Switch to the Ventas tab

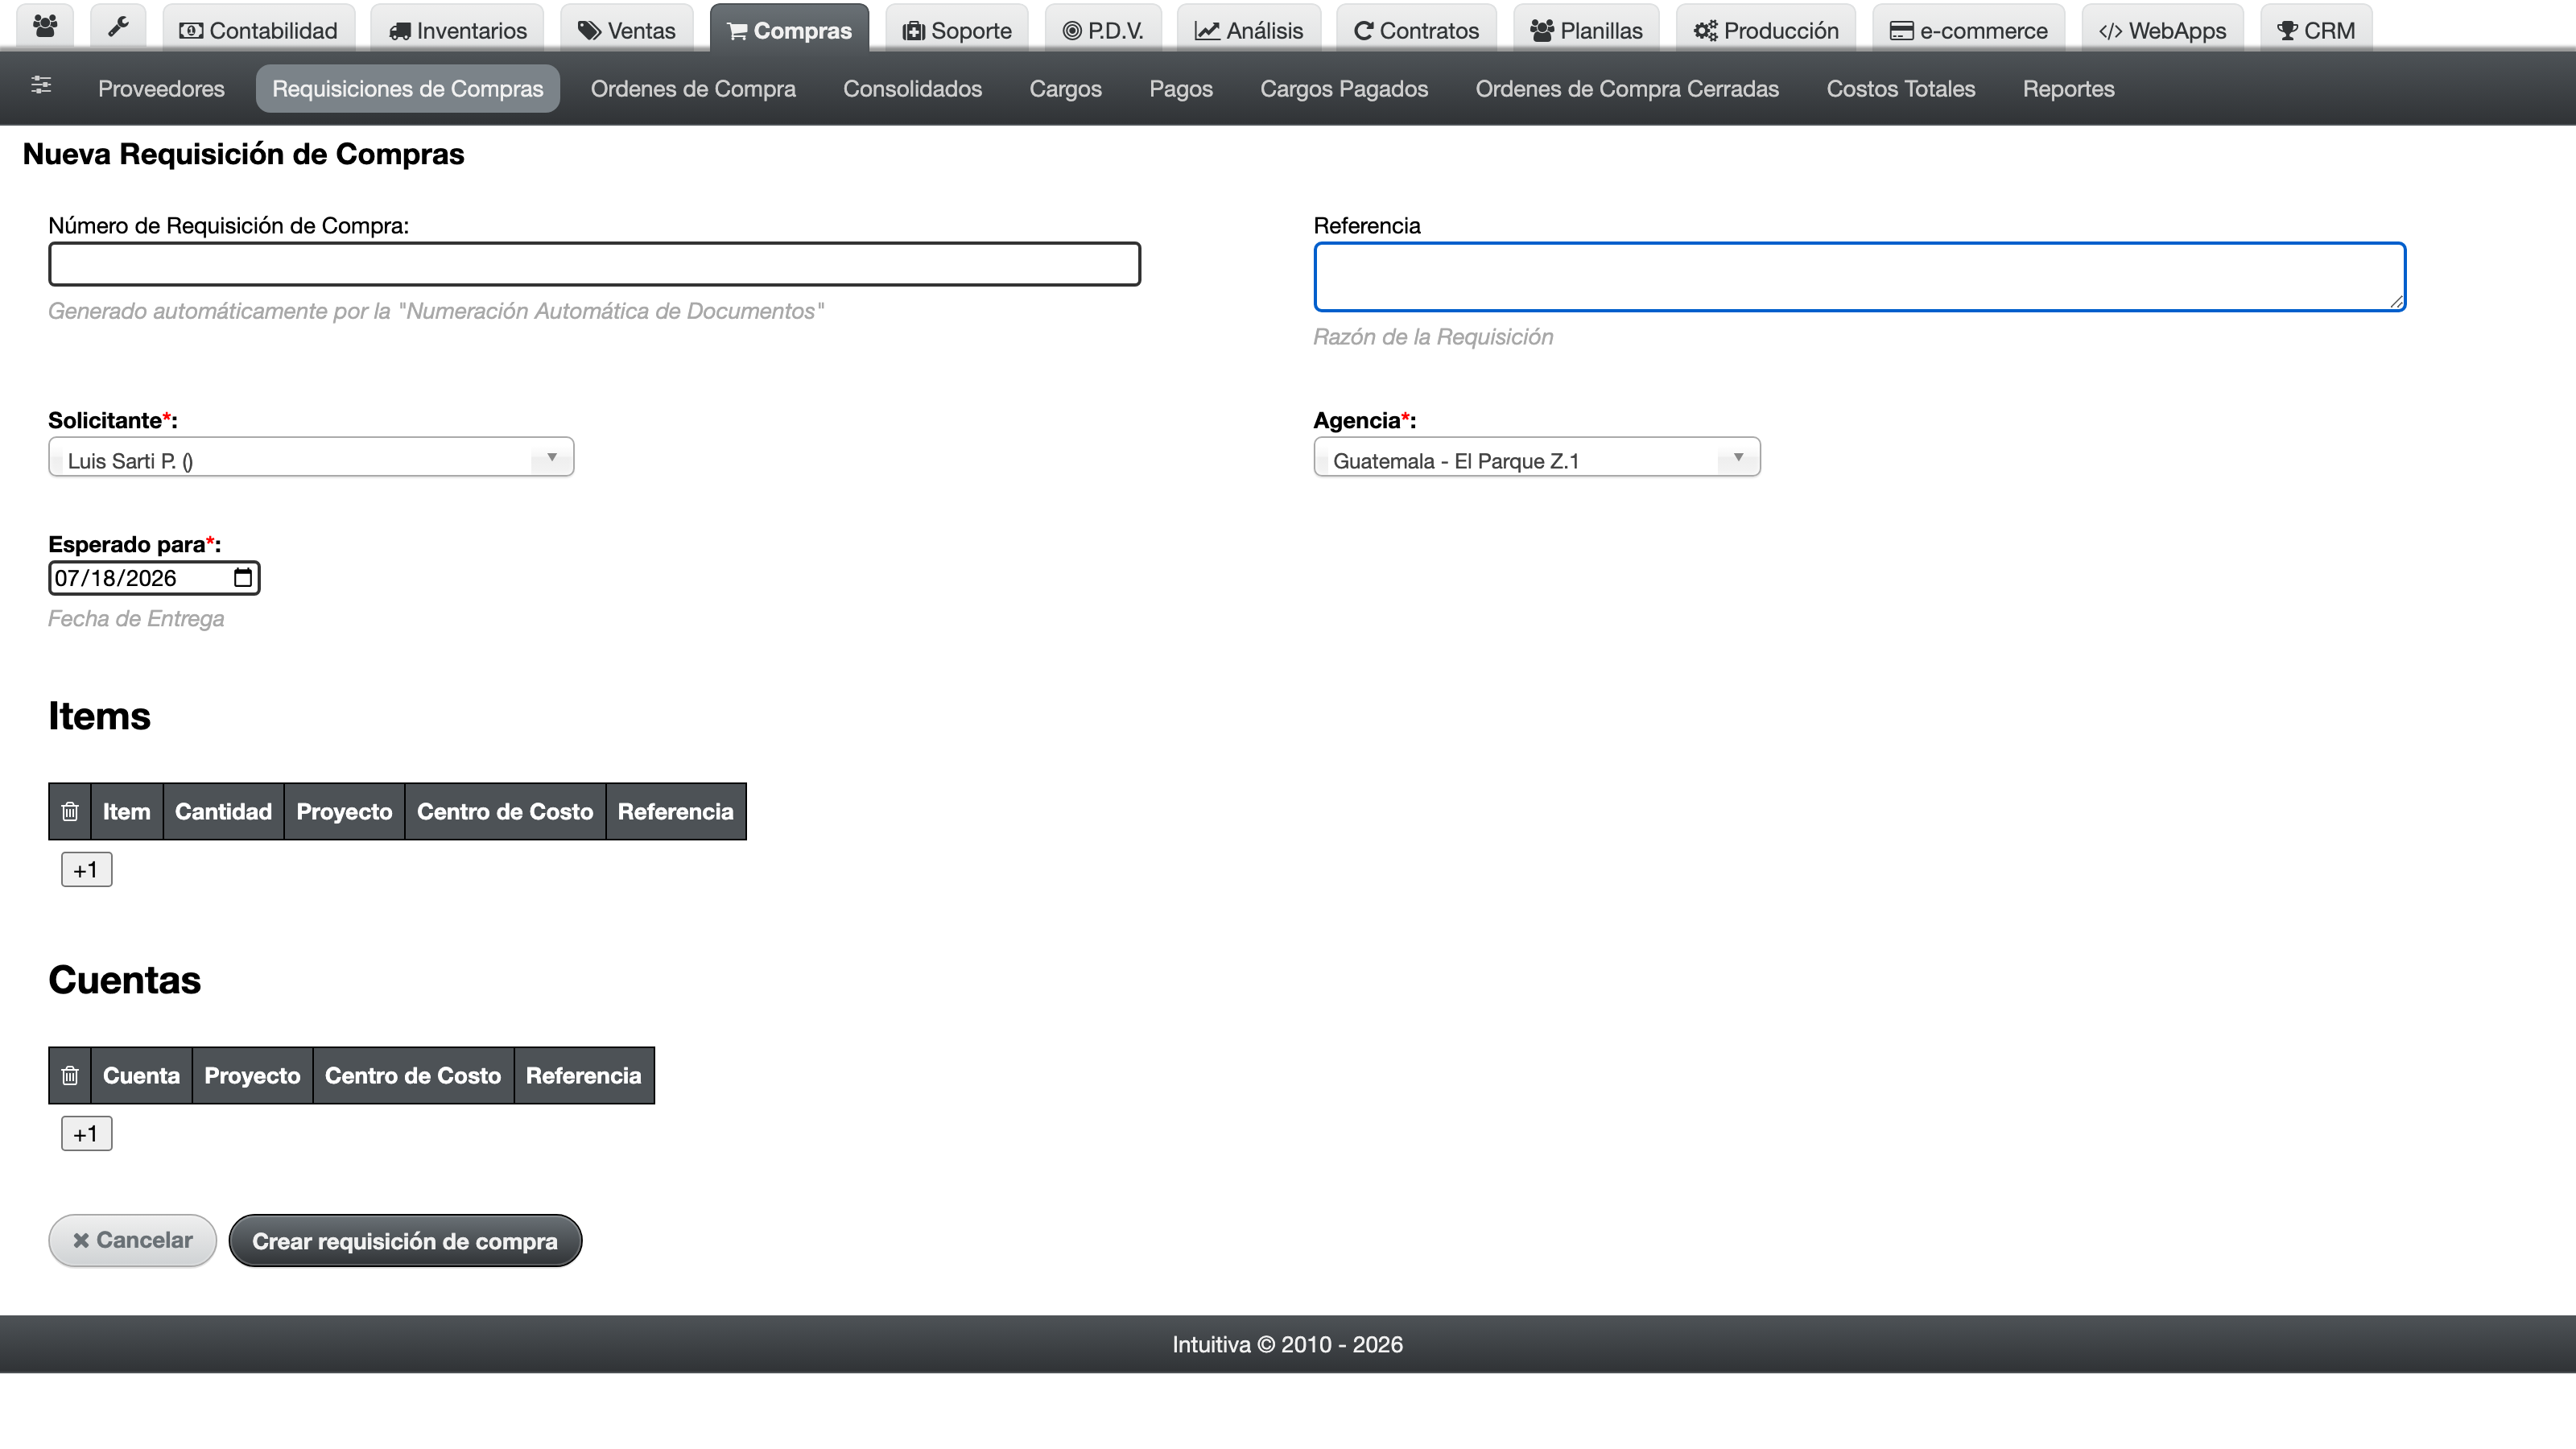click(x=627, y=30)
